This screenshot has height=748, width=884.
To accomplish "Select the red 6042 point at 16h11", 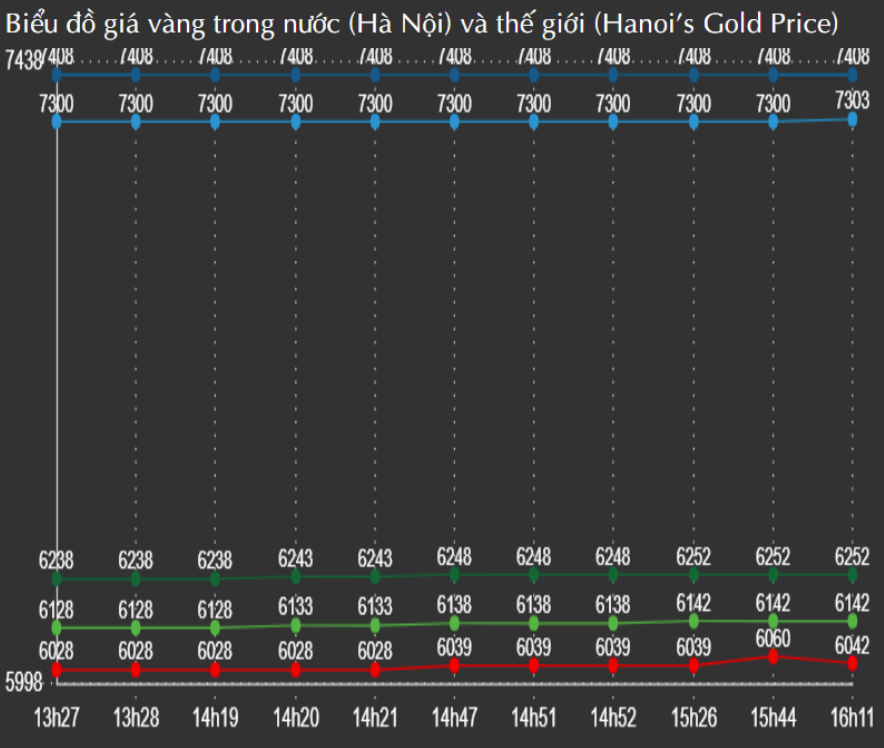I will pos(852,663).
